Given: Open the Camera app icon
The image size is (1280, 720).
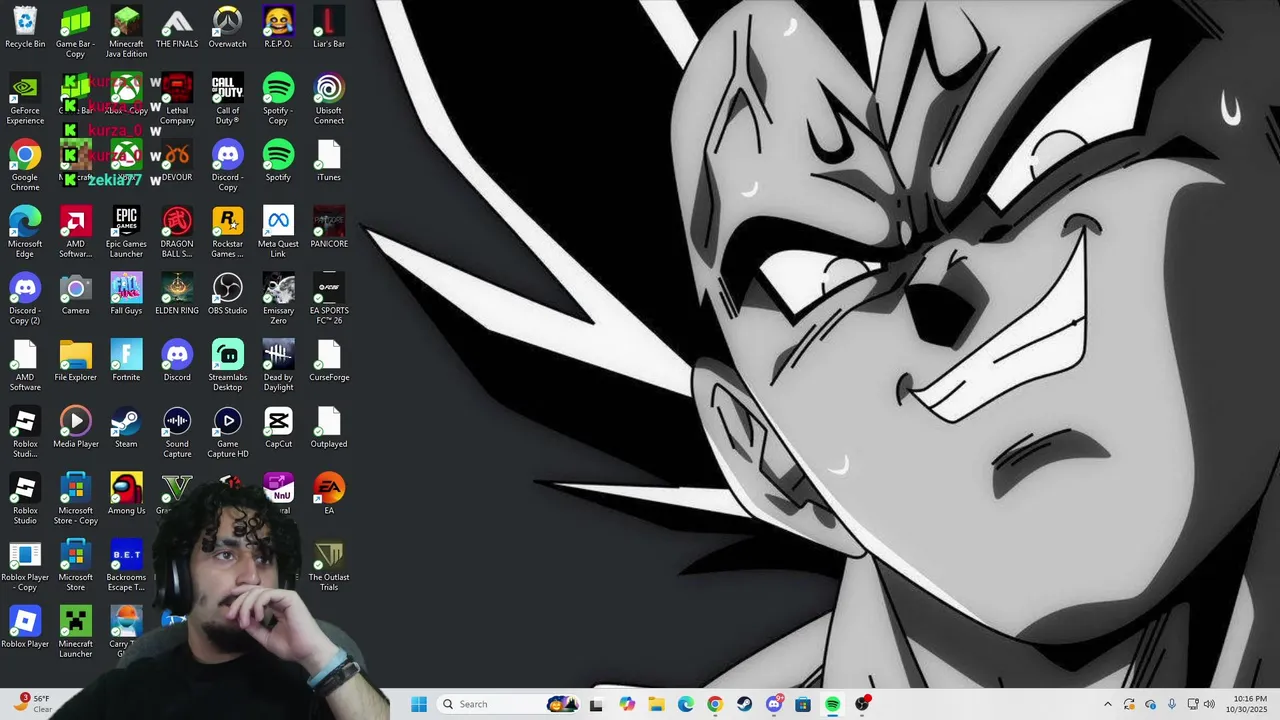Looking at the screenshot, I should click(x=75, y=294).
